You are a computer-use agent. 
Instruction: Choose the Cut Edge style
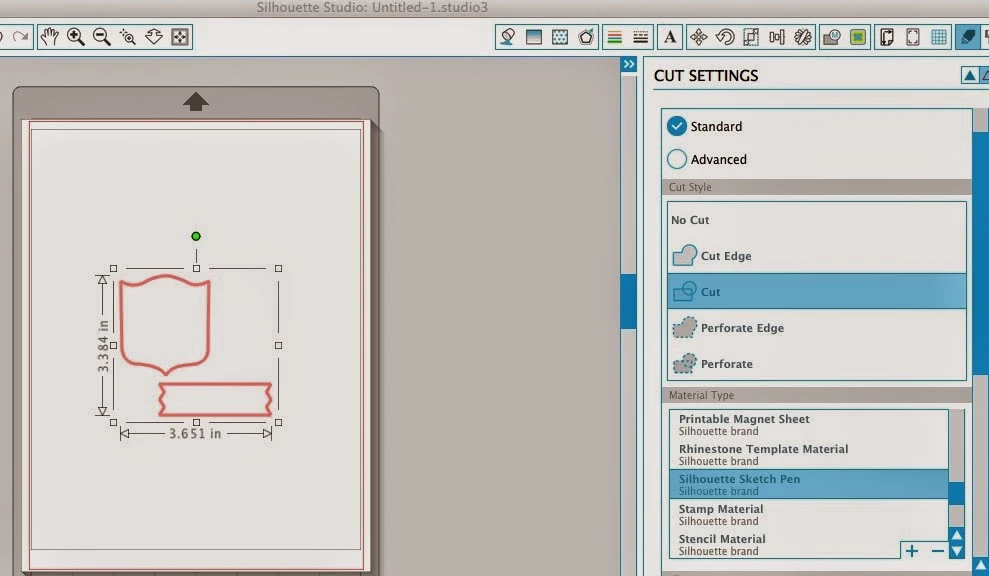pyautogui.click(x=817, y=256)
